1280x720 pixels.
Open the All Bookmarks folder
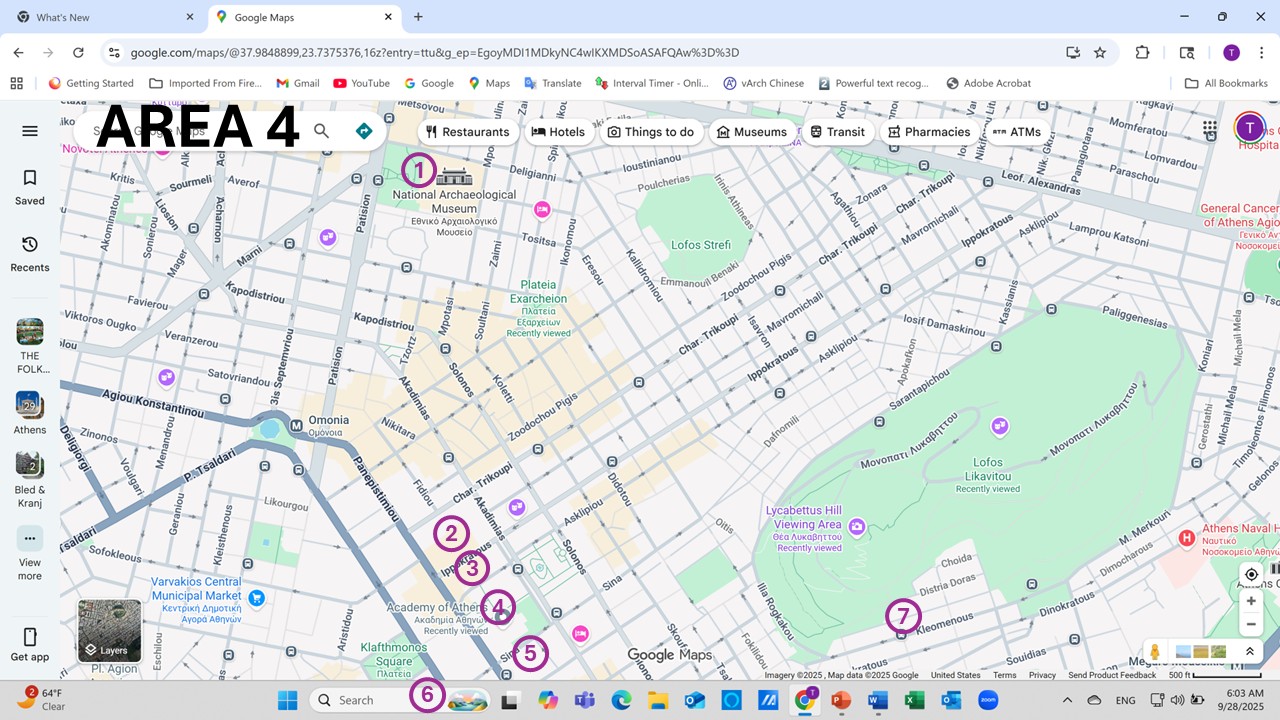1226,83
